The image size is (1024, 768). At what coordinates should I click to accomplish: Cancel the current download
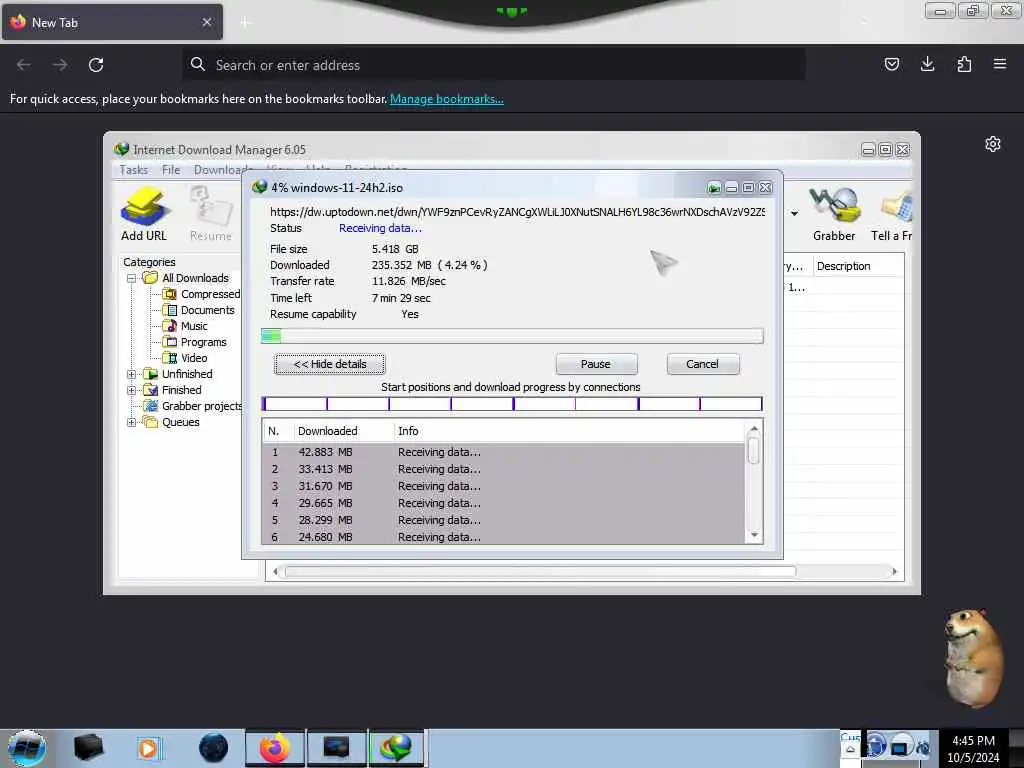pos(703,364)
